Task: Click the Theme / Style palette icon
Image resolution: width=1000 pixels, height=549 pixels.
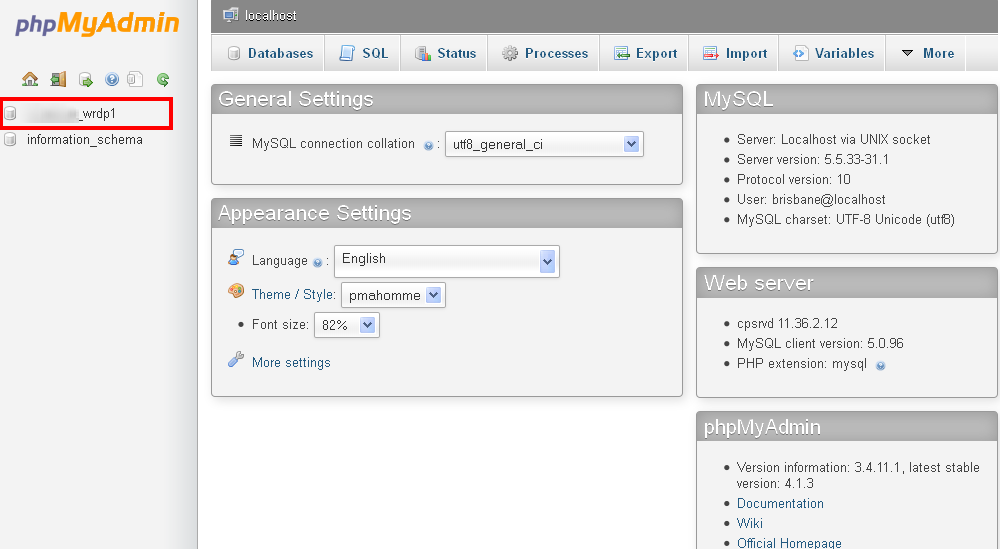Action: [x=236, y=291]
